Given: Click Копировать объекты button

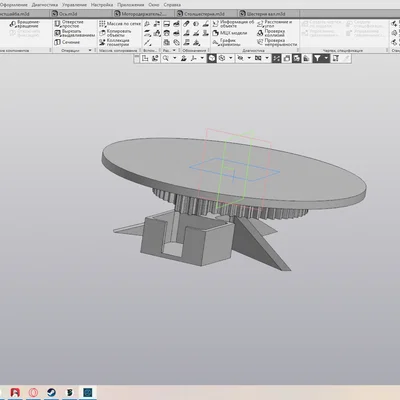Looking at the screenshot, I should (x=116, y=33).
